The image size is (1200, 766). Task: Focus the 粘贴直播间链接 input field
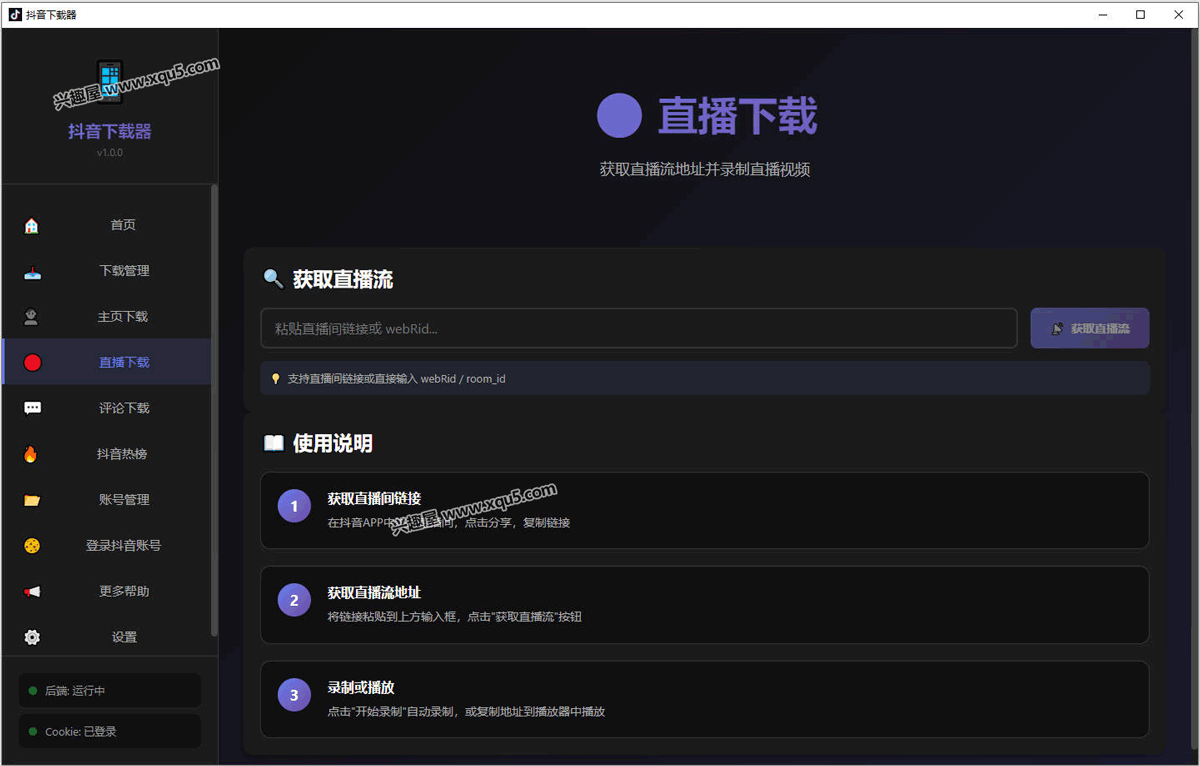click(x=638, y=328)
